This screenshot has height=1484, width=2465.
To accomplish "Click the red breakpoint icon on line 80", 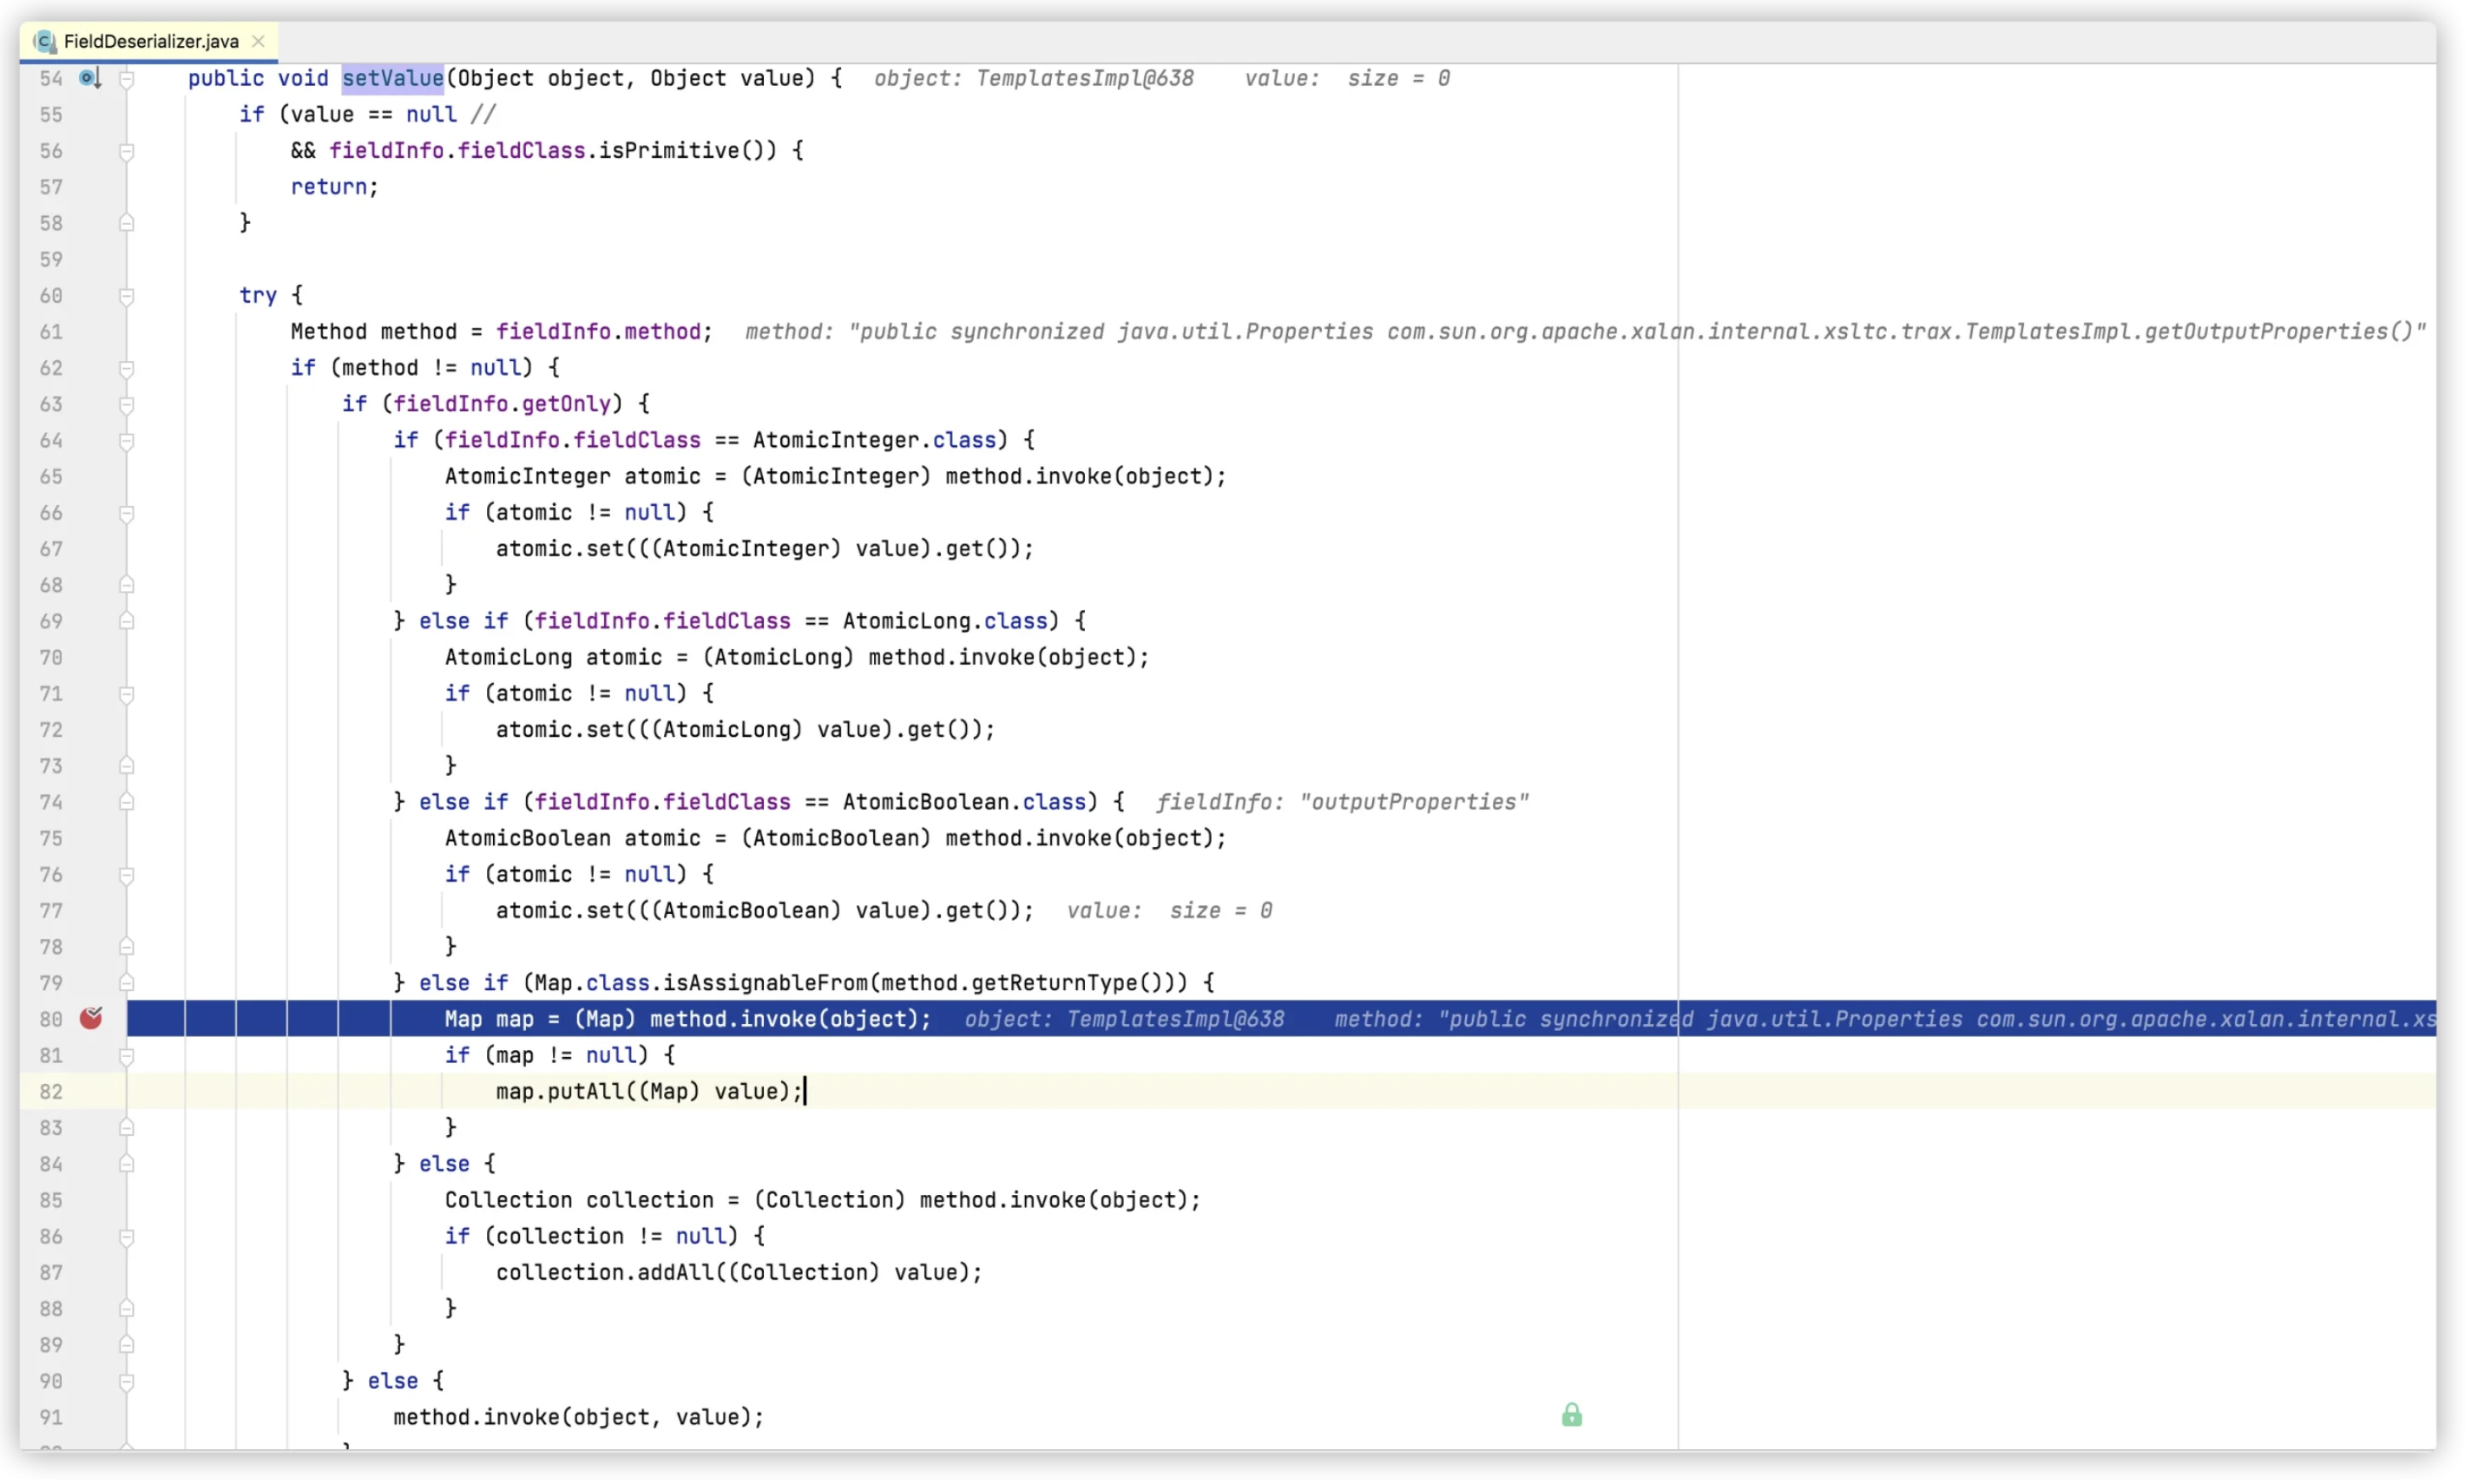I will tap(91, 1019).
